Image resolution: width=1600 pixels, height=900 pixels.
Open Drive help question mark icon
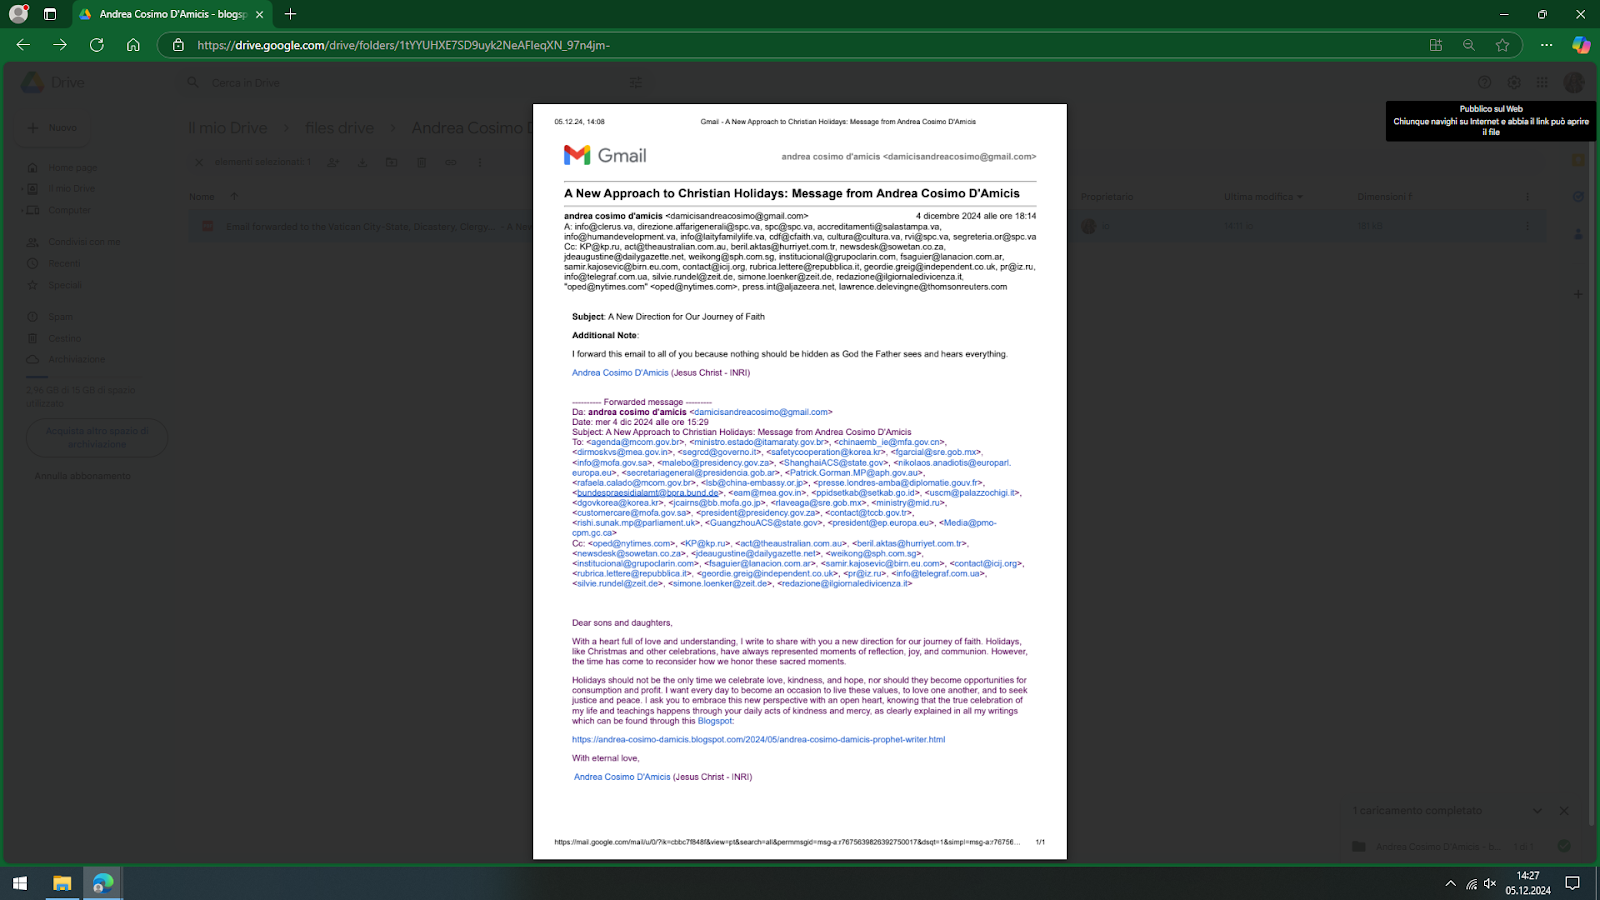pos(1485,83)
